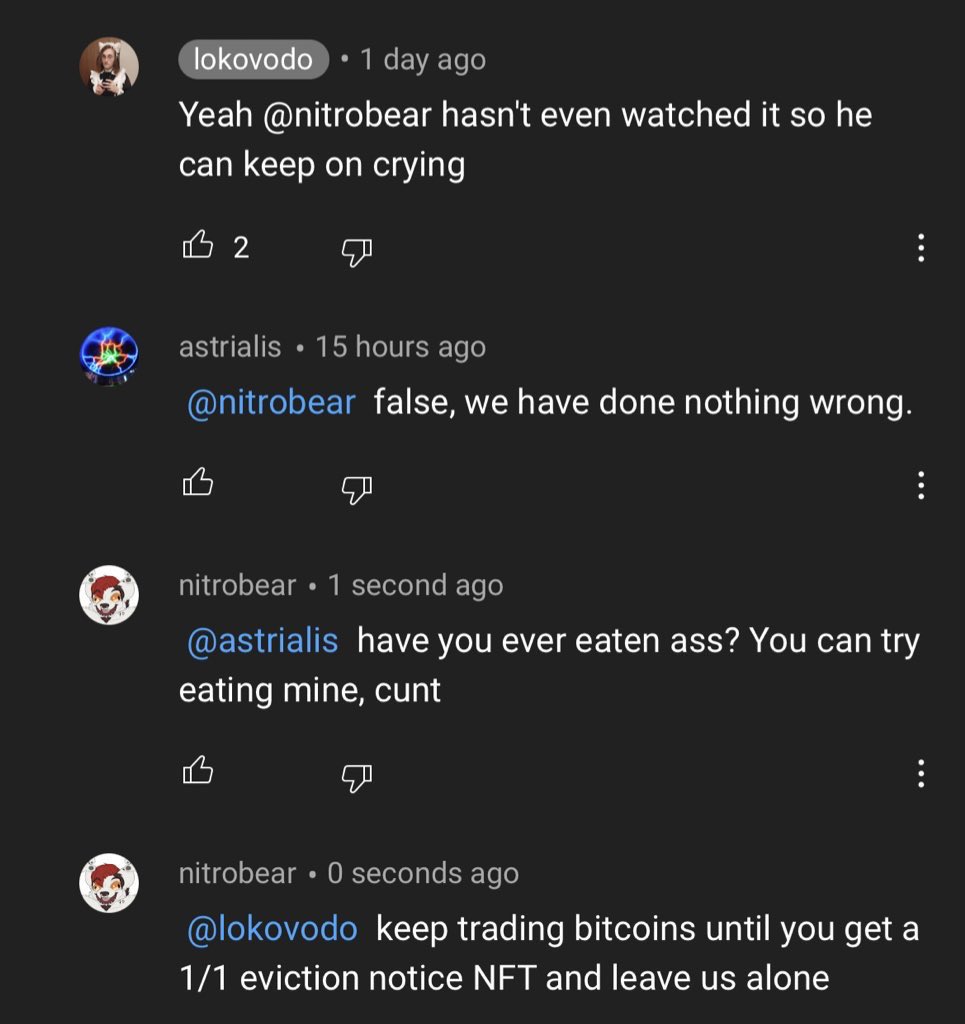Open options menu on nitrobear's 1 second ago reply
The image size is (965, 1024).
click(920, 772)
